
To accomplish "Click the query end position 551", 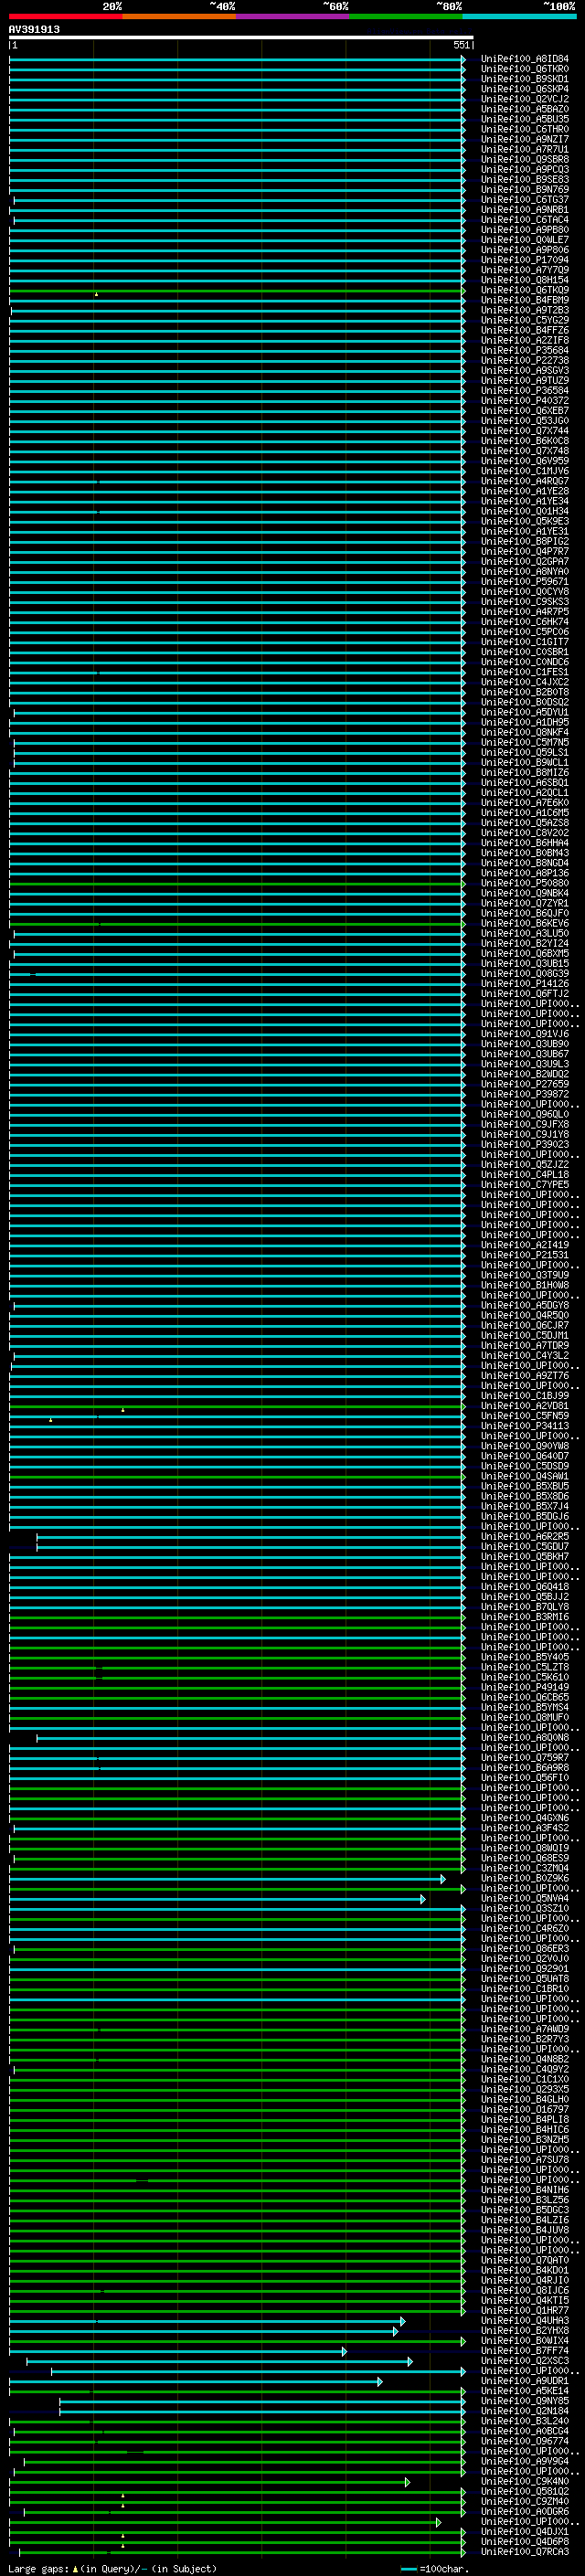I will (461, 45).
